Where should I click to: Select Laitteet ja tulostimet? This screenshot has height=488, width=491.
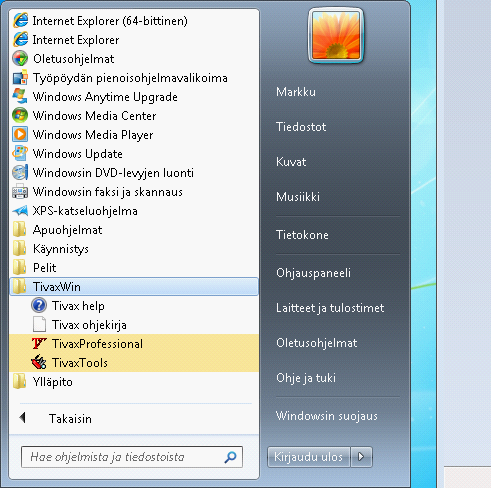(330, 308)
